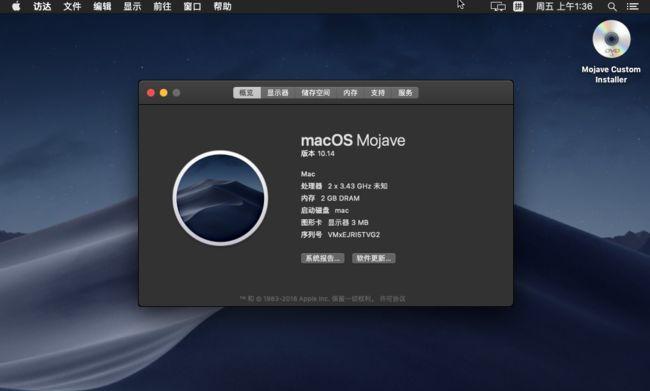The width and height of the screenshot is (650, 391).
Task: Open the 窗口 menu
Action: coord(192,6)
